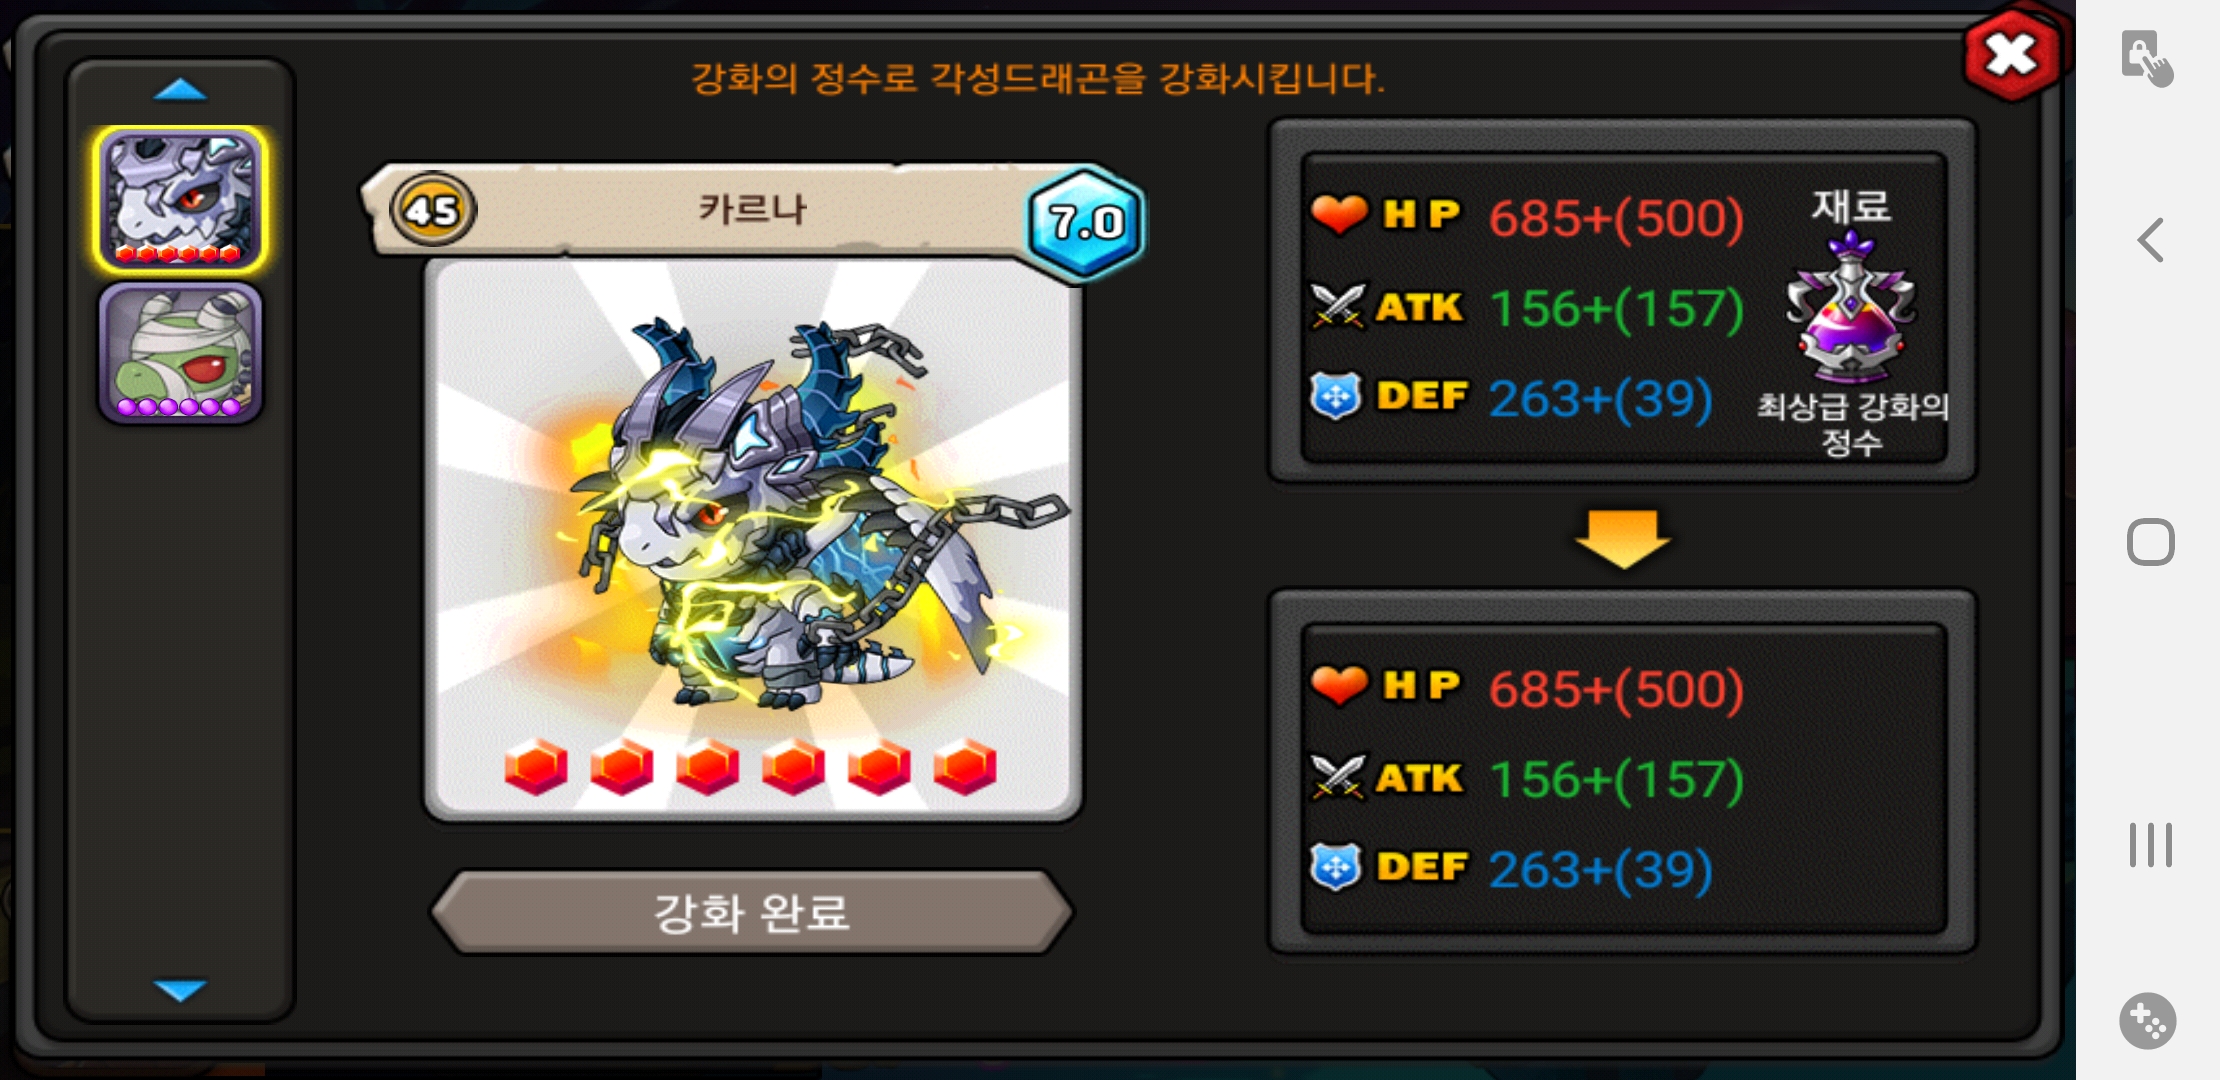
Task: Toggle the touch lock icon in sidebar
Action: [2146, 58]
